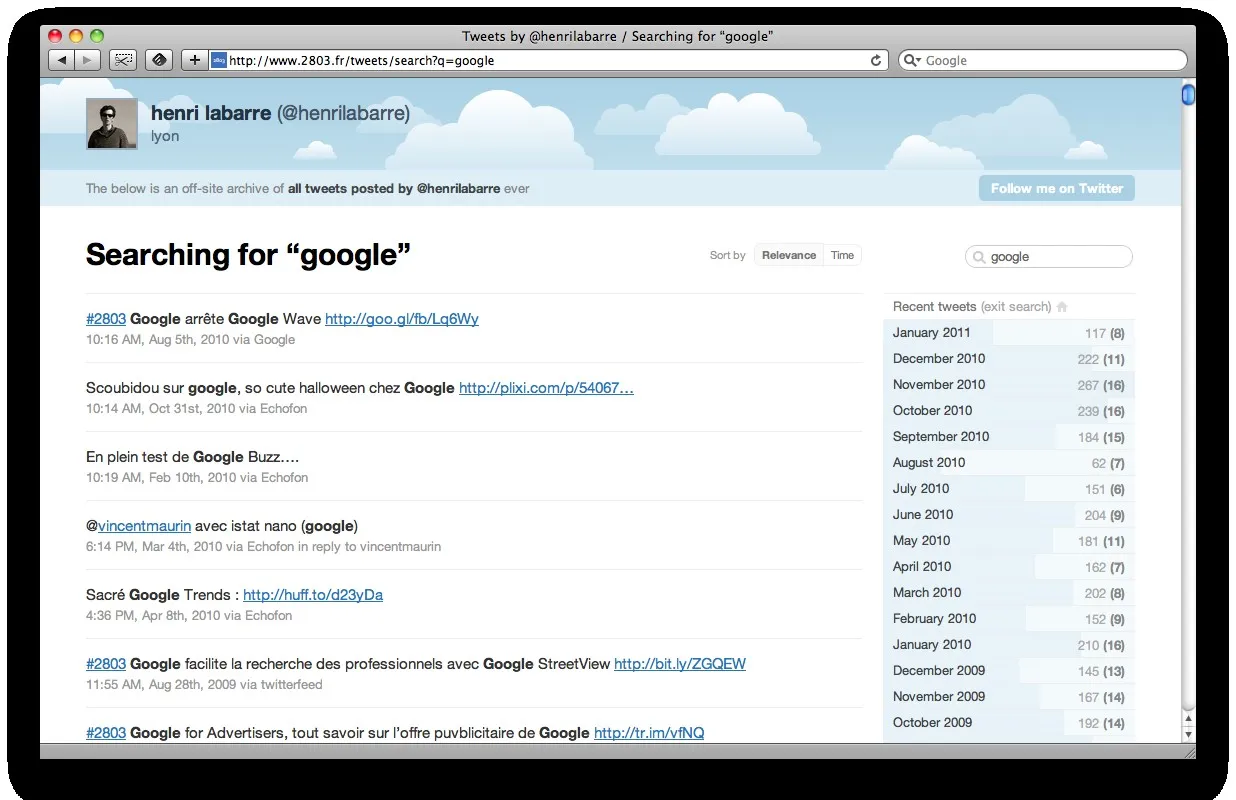
Task: Open #2803 hashtag in StreetView tweet
Action: pos(106,664)
